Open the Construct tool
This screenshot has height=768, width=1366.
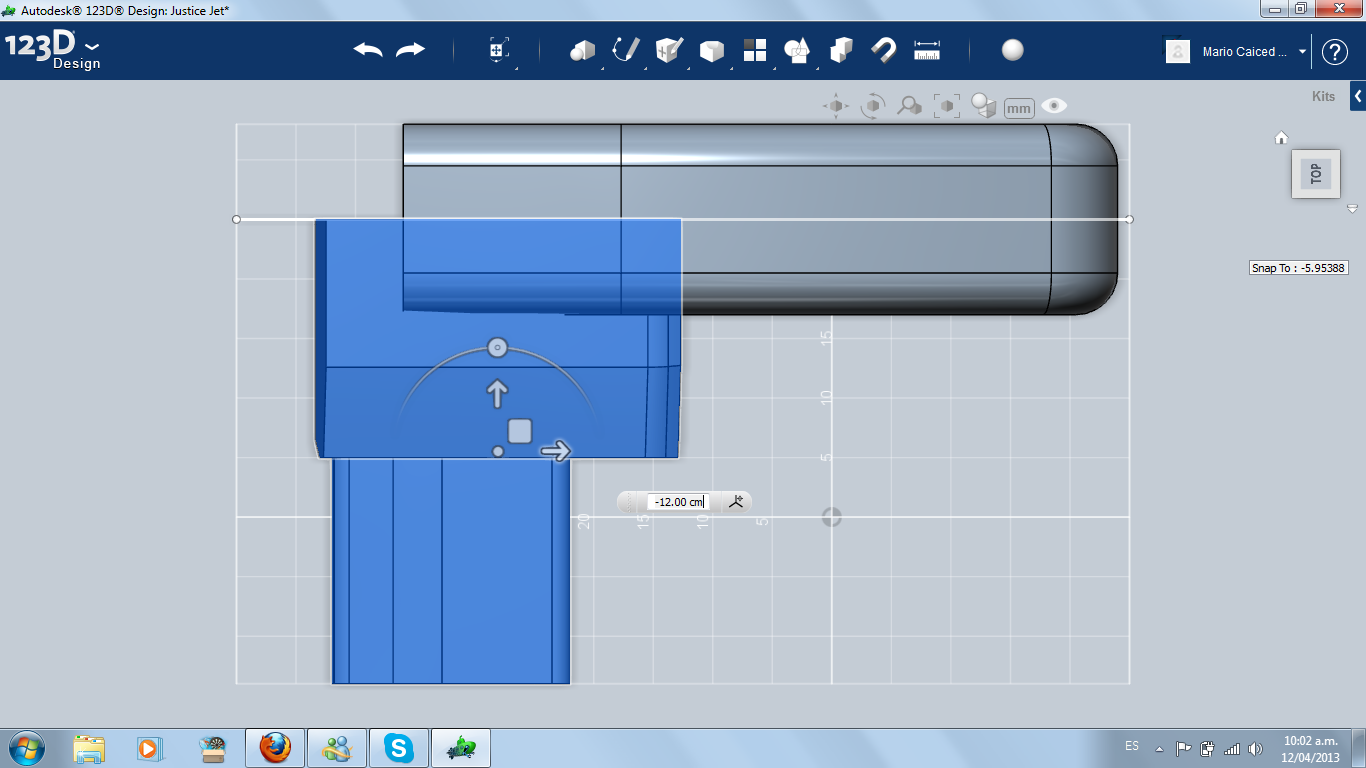coord(669,50)
